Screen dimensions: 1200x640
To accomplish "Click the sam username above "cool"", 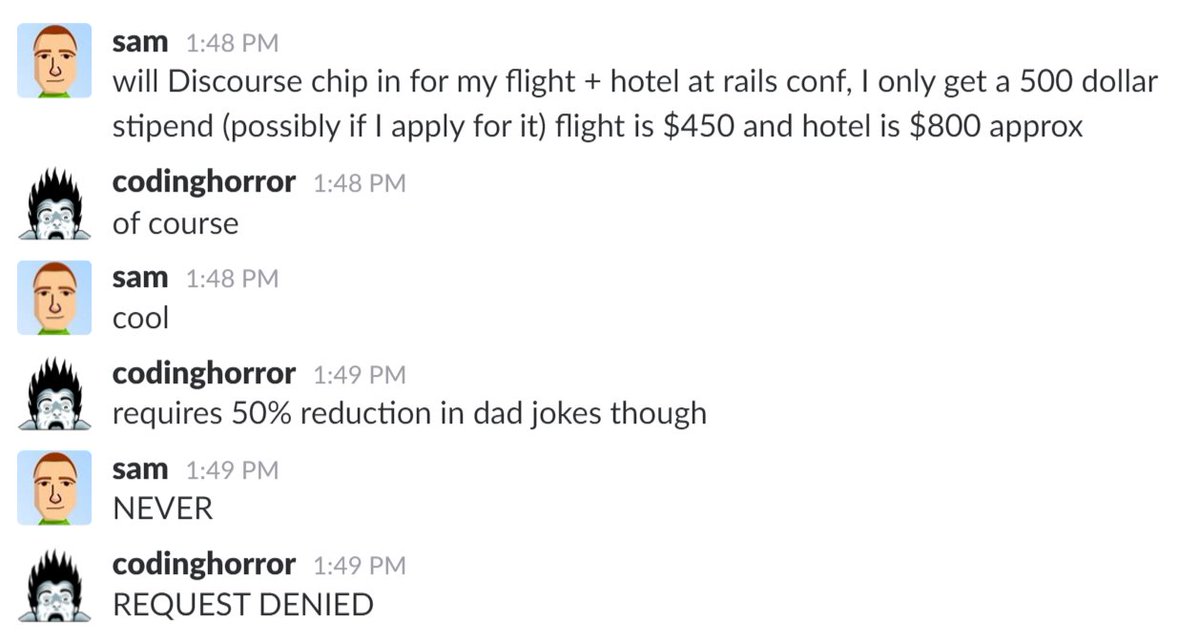I will (x=140, y=278).
